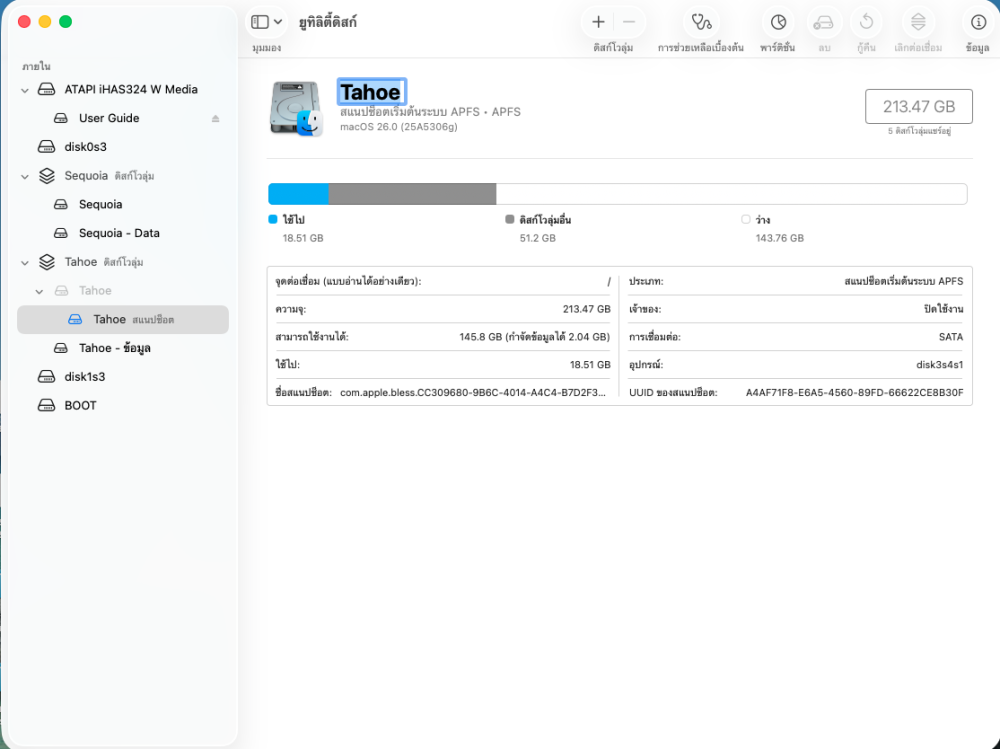Click the macOS 26.0 (25A5306g) version text
The height and width of the screenshot is (749, 1000).
(399, 127)
